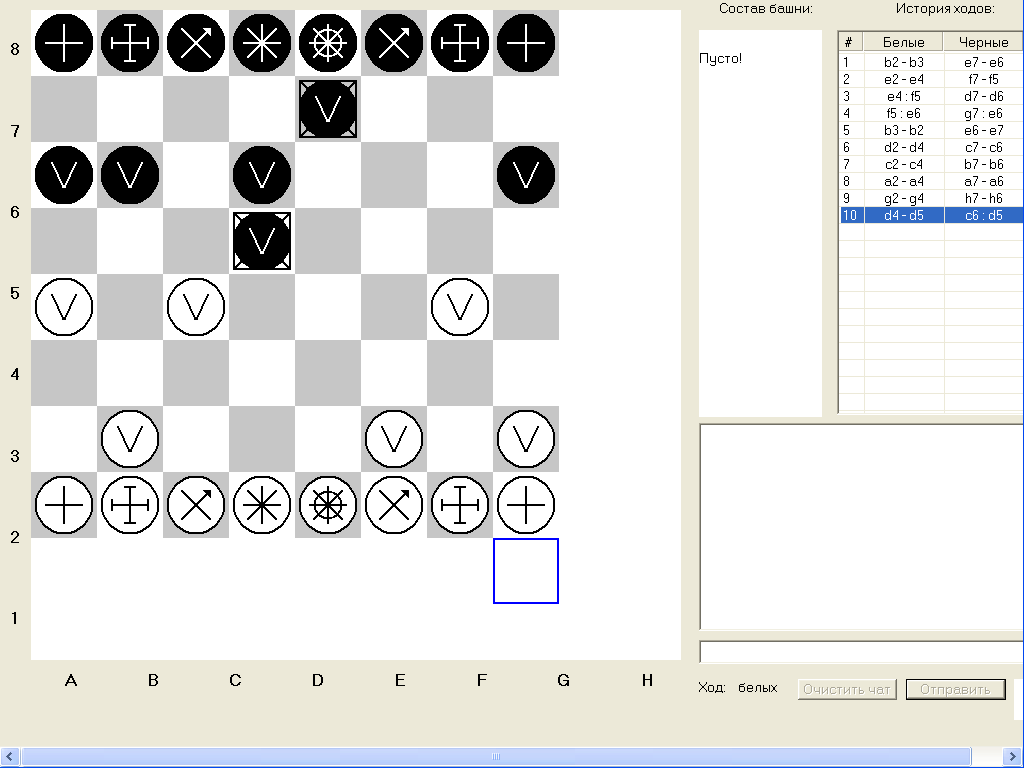Click inside the chat log area

tap(861, 526)
